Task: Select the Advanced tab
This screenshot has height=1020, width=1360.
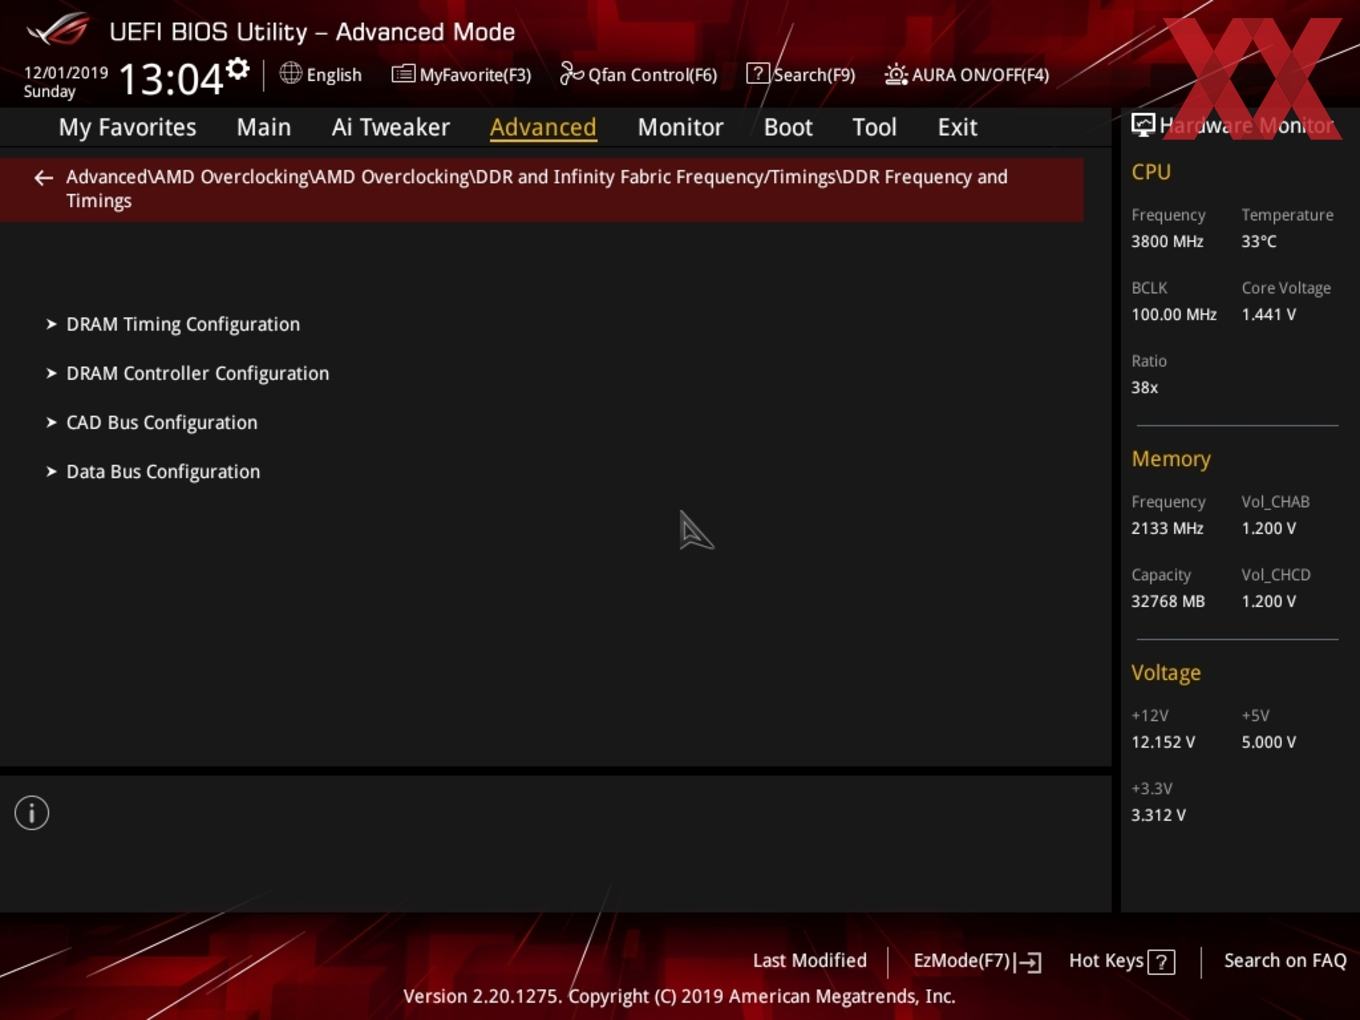Action: click(543, 127)
